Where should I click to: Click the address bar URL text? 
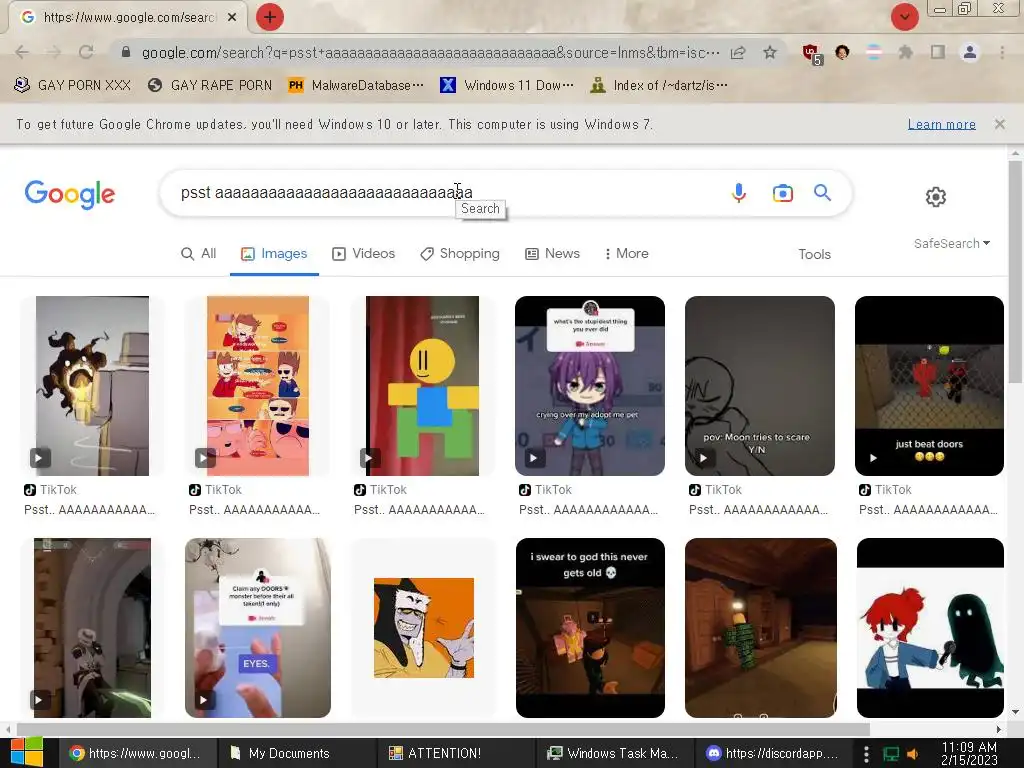(430, 52)
